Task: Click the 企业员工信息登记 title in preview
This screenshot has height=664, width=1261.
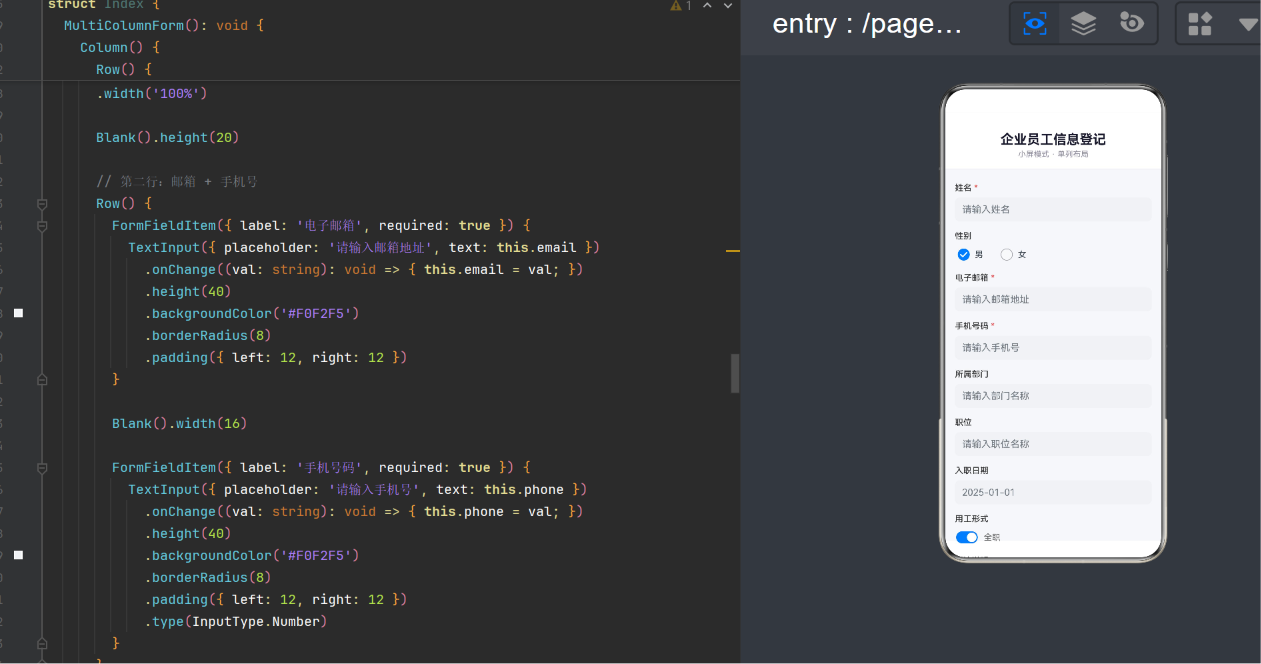Action: 1053,139
